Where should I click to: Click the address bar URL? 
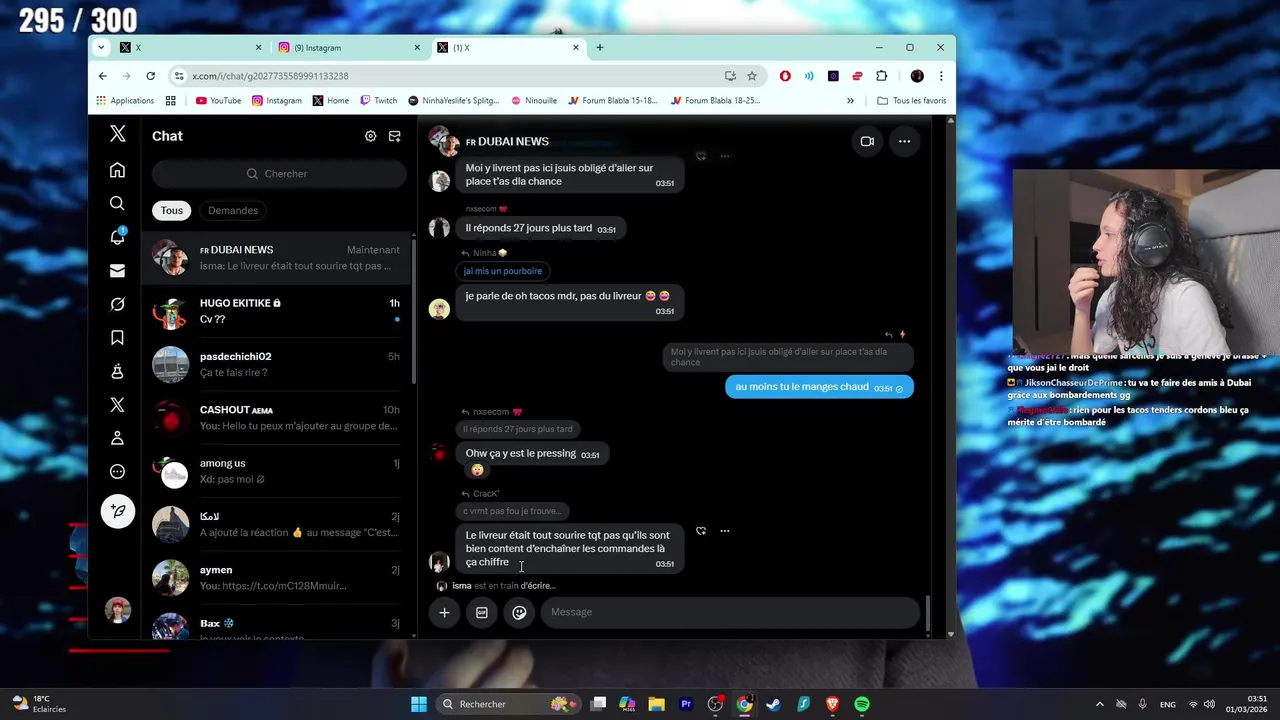click(x=270, y=76)
